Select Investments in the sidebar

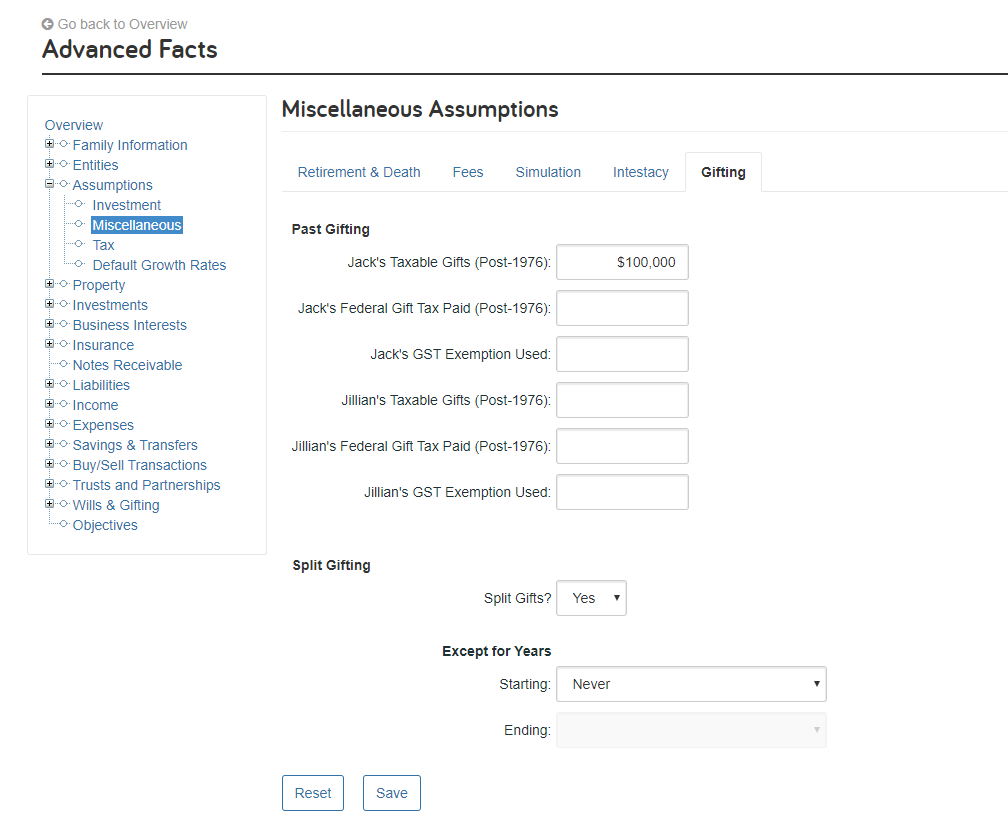pyautogui.click(x=110, y=305)
